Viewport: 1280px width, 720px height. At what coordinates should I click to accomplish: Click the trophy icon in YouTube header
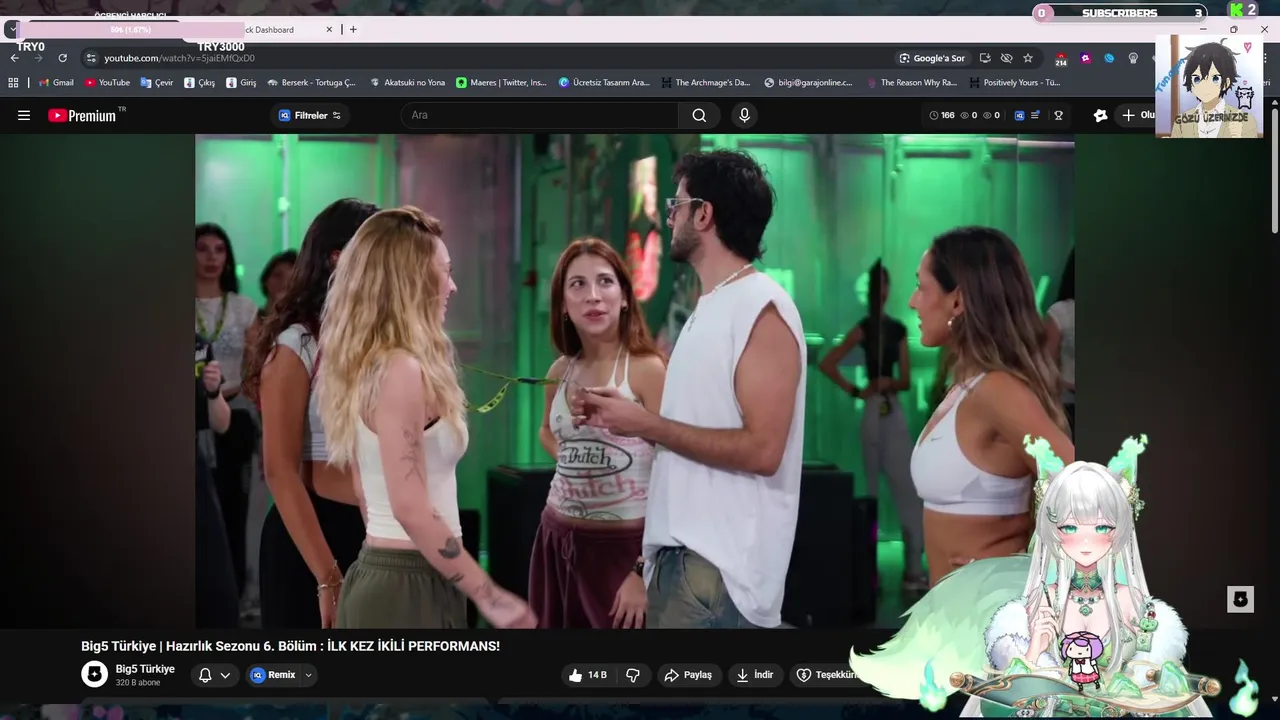1058,115
